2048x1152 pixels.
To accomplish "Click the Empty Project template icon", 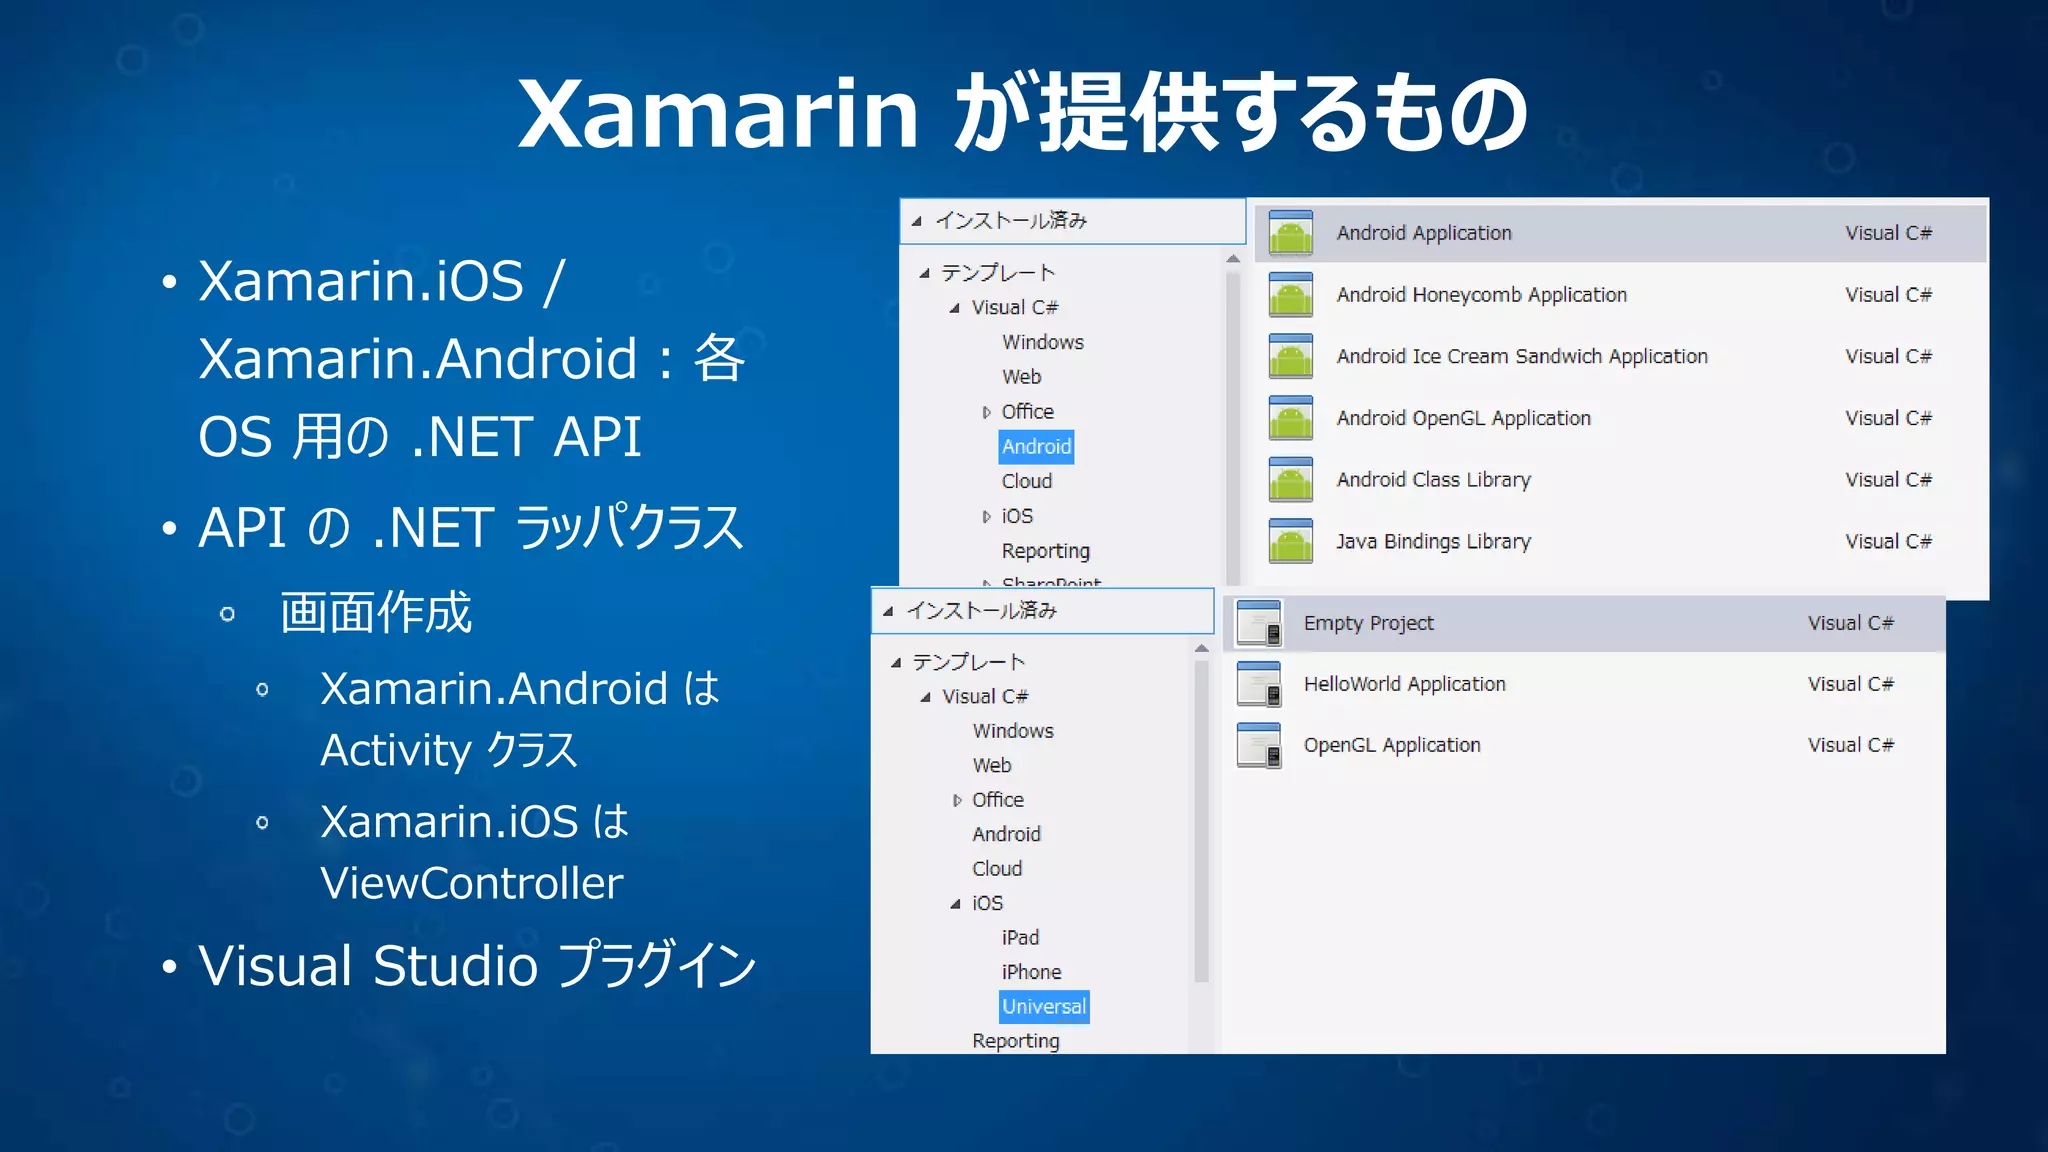I will (1259, 623).
